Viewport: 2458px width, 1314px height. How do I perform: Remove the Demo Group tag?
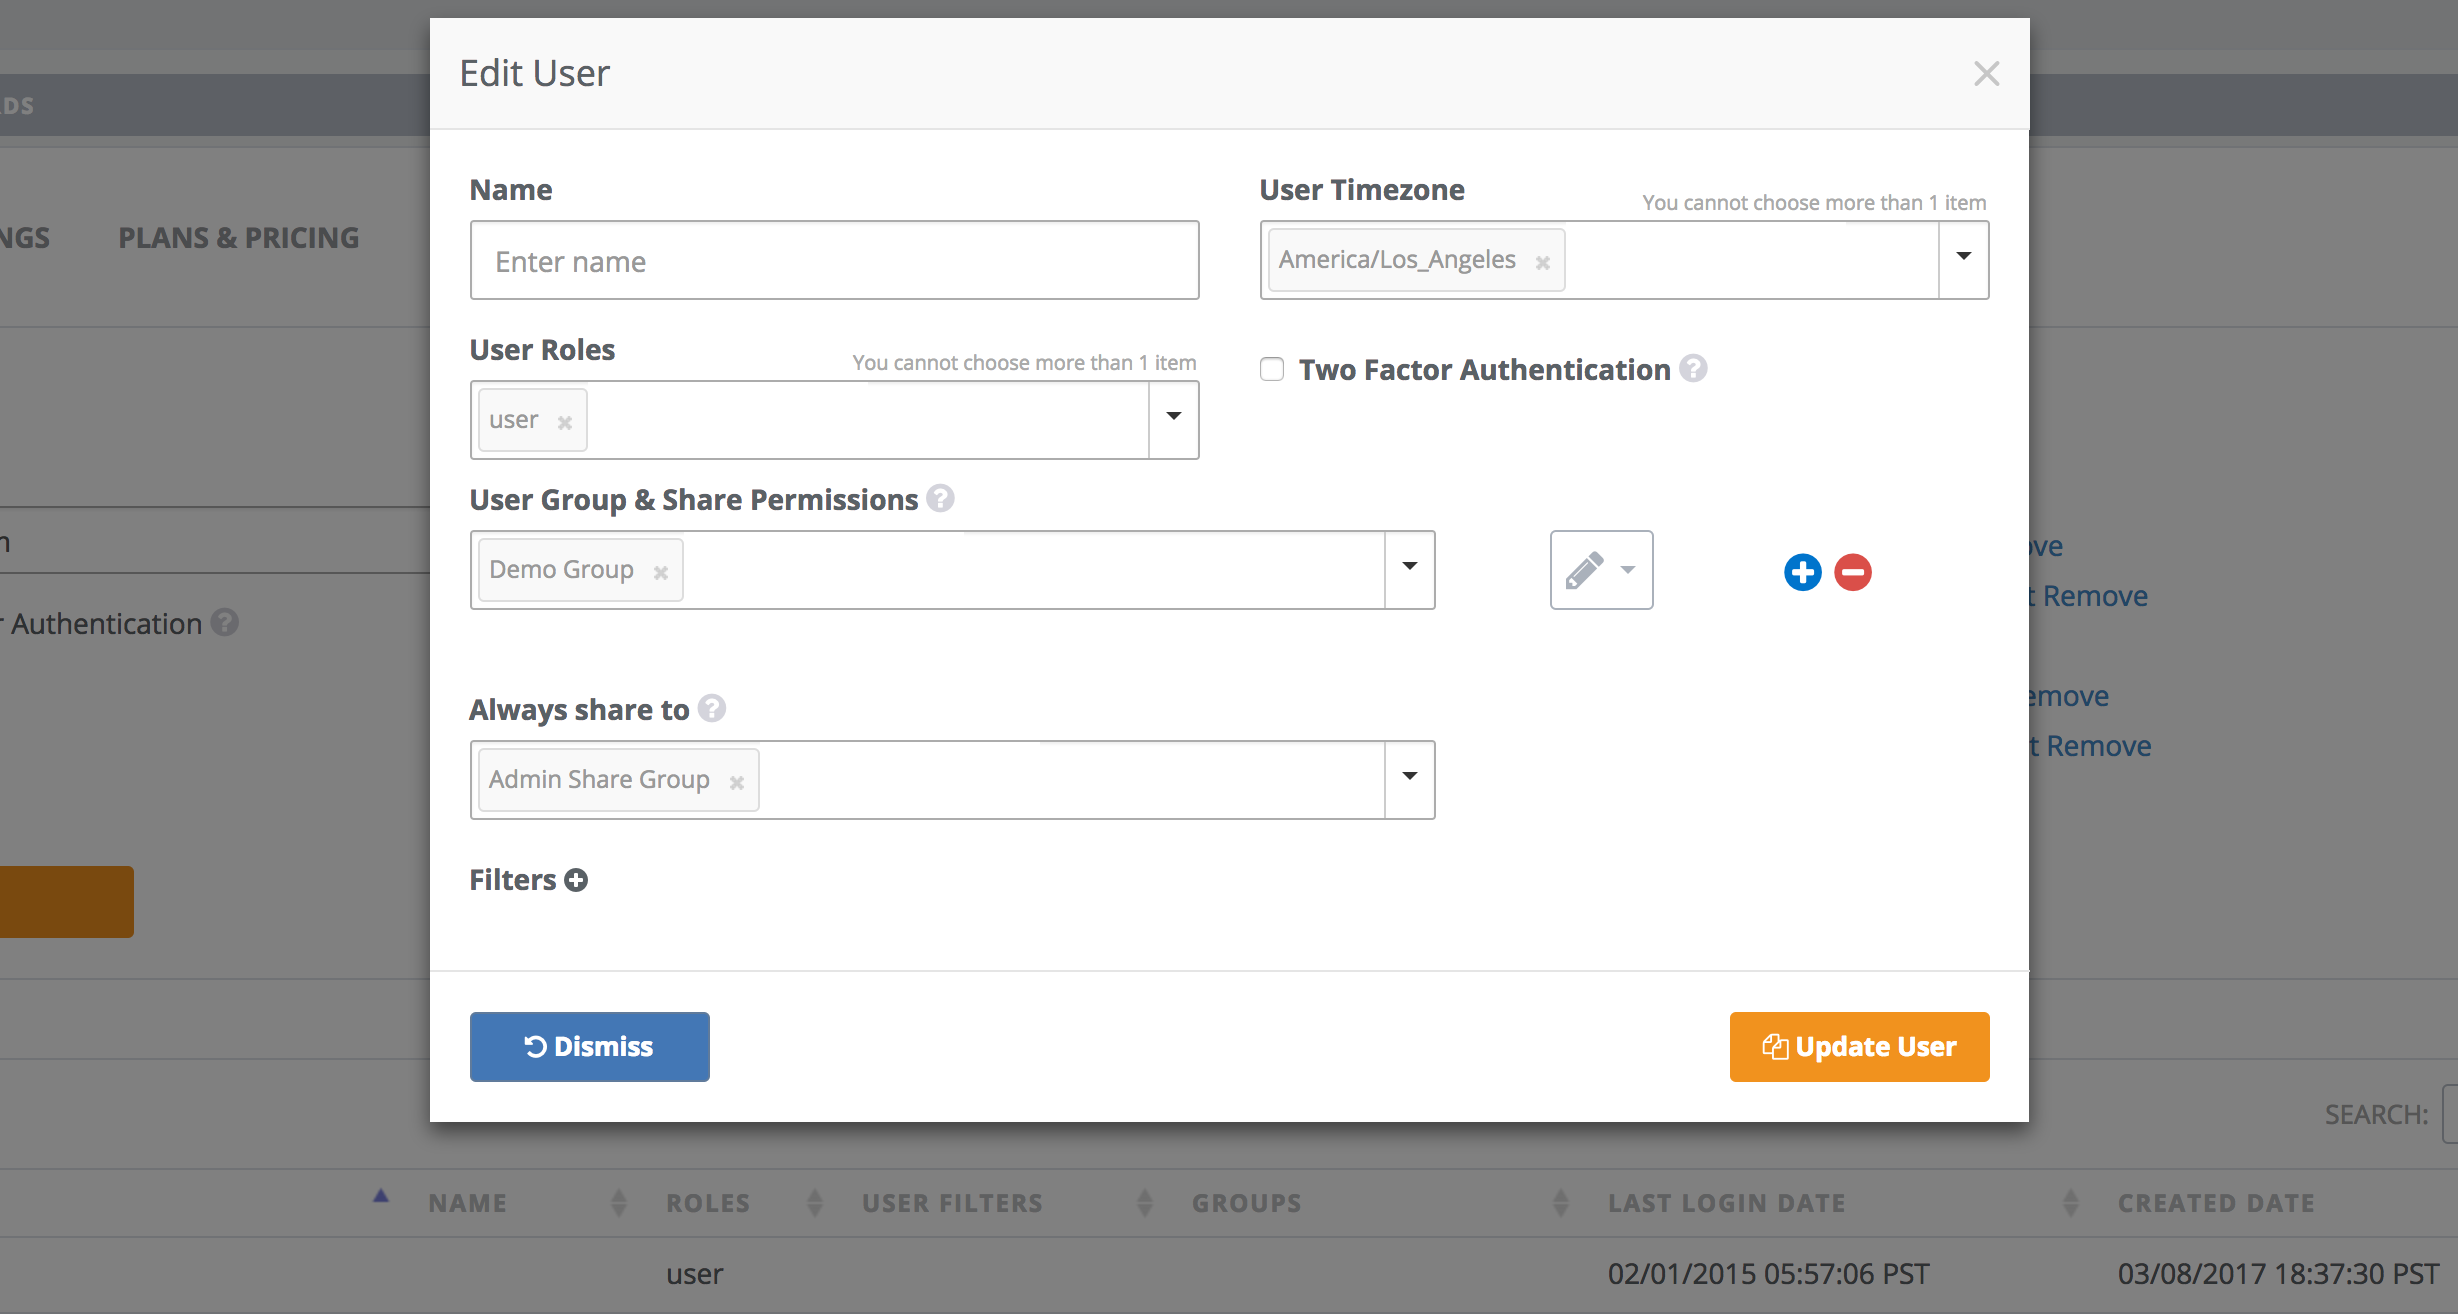(x=661, y=572)
